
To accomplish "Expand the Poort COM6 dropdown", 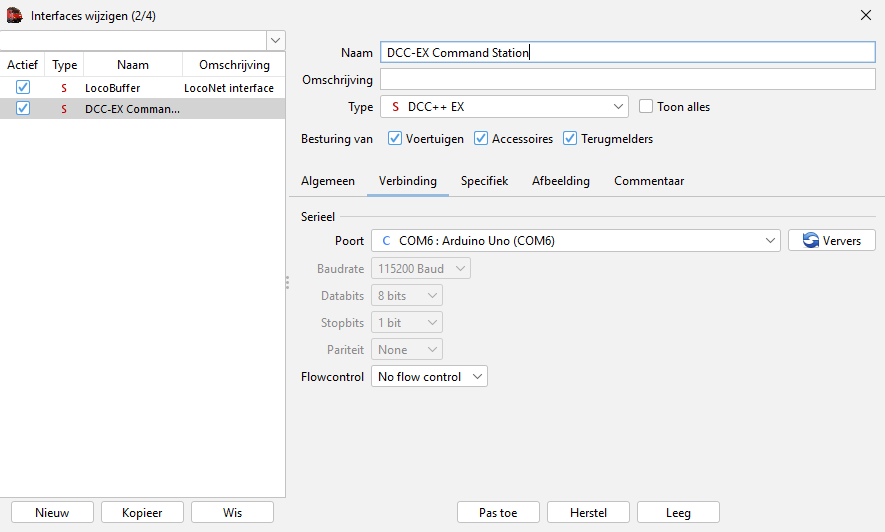I will pyautogui.click(x=769, y=241).
